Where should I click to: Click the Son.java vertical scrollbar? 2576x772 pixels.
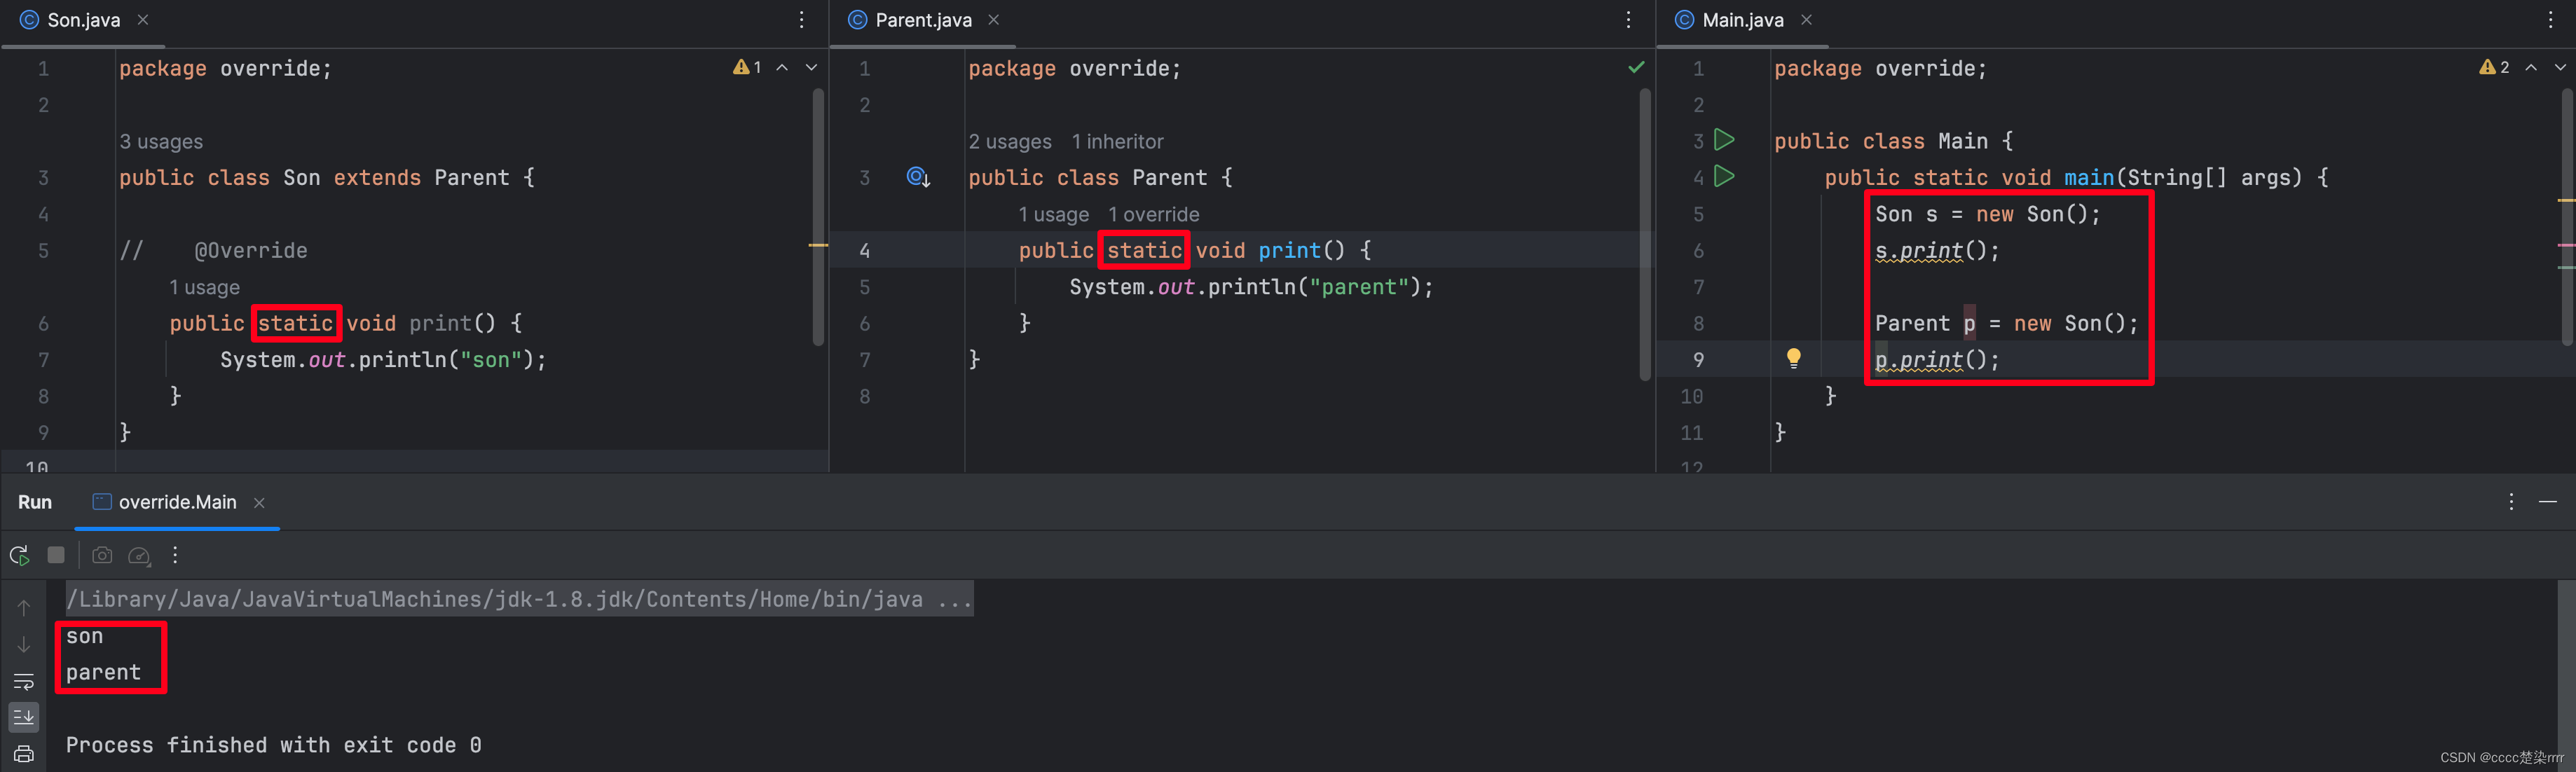(x=818, y=218)
